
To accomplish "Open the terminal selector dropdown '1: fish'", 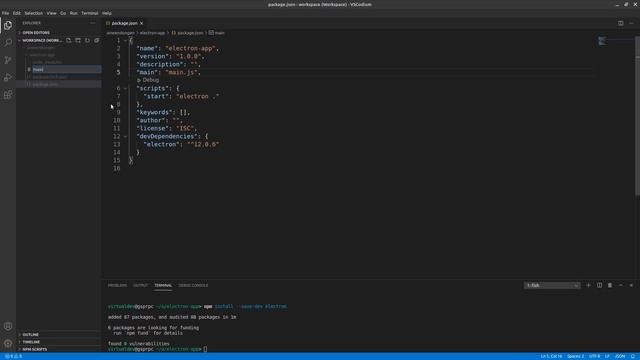I will click(552, 285).
